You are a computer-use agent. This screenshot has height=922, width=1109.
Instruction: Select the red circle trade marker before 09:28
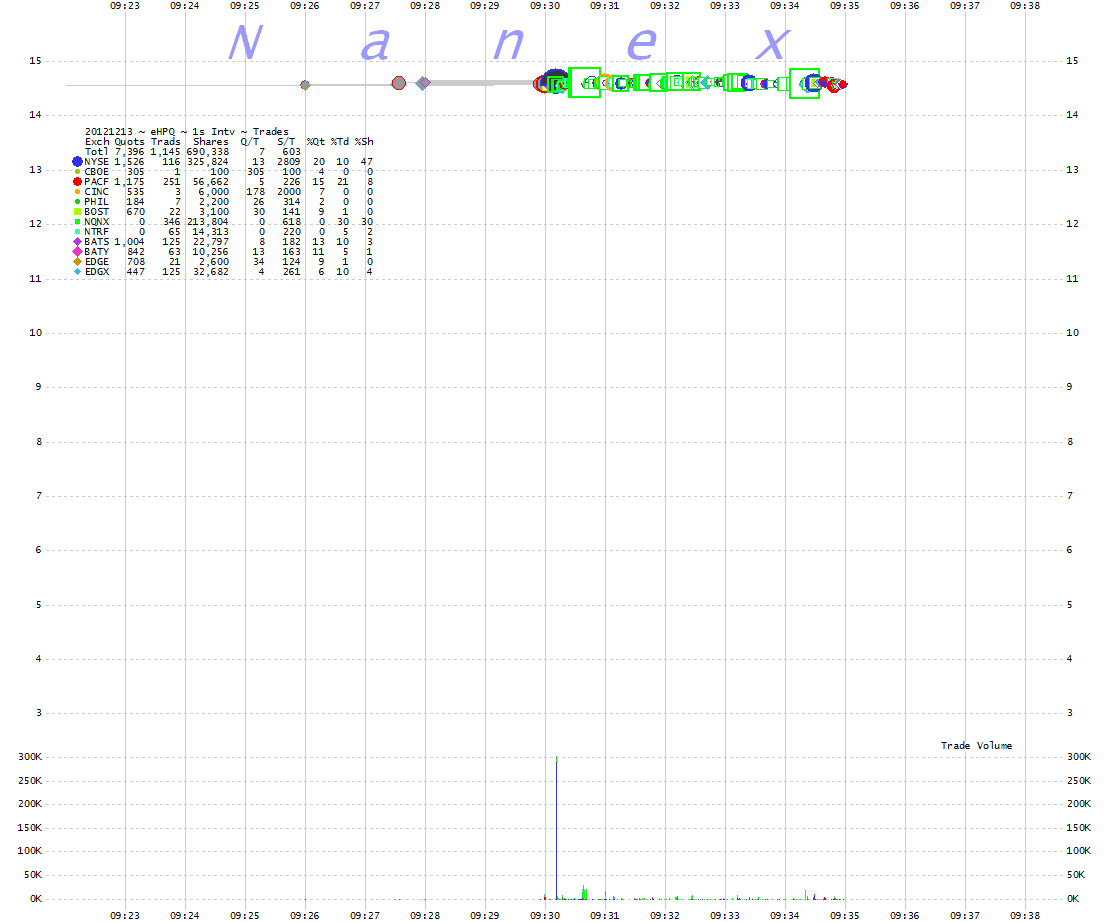(x=399, y=83)
